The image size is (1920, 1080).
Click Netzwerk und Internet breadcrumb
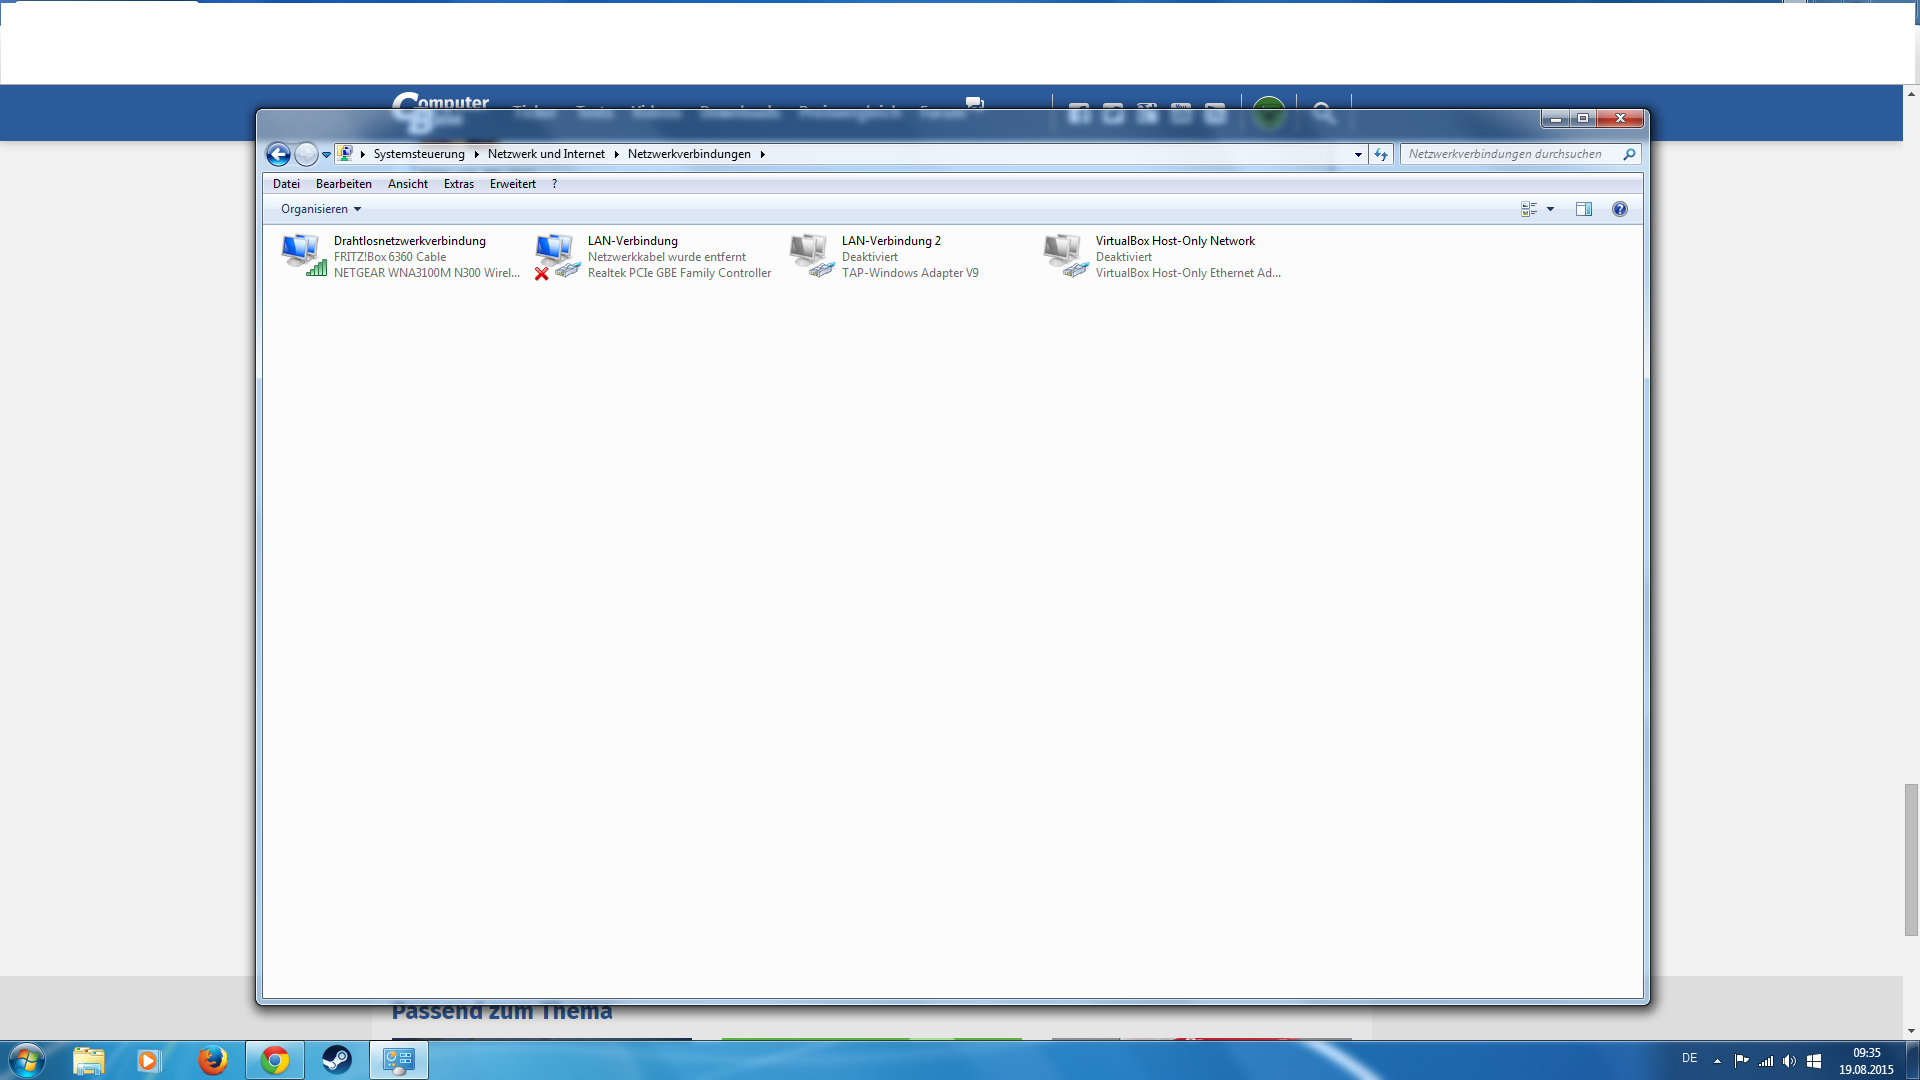pos(546,154)
